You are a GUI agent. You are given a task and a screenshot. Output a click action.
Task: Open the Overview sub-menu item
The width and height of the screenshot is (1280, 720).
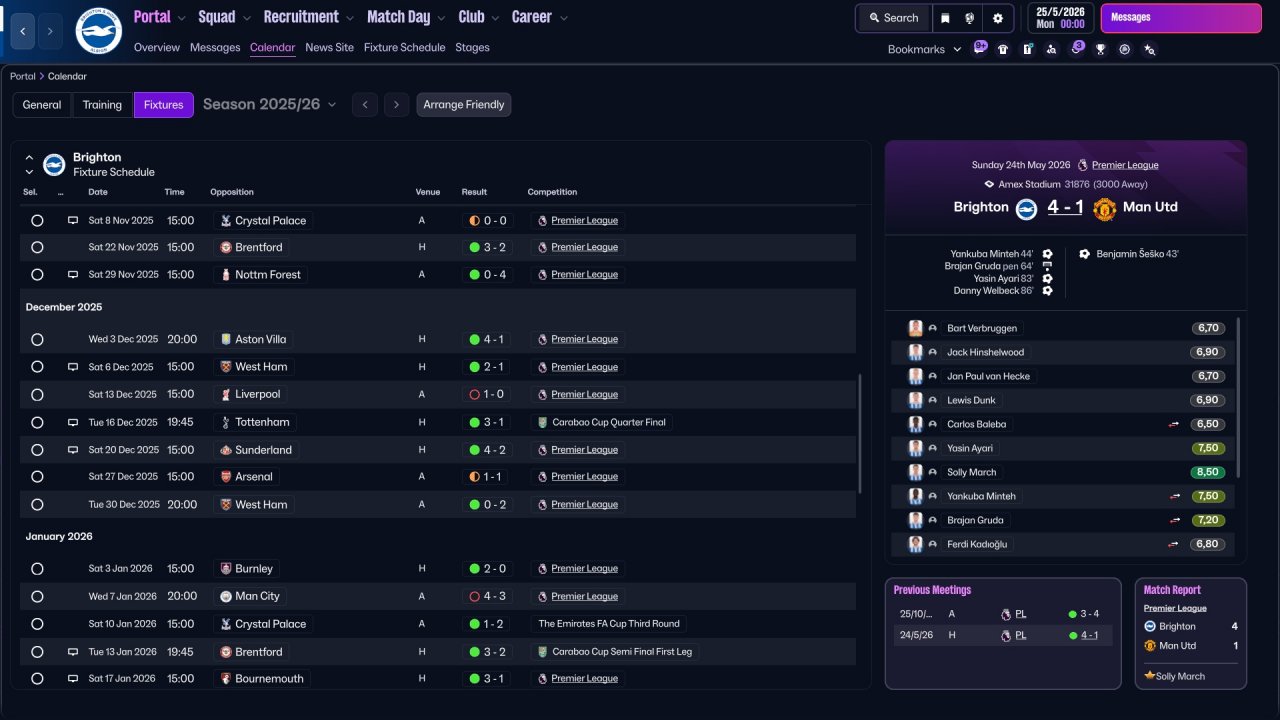pos(157,47)
